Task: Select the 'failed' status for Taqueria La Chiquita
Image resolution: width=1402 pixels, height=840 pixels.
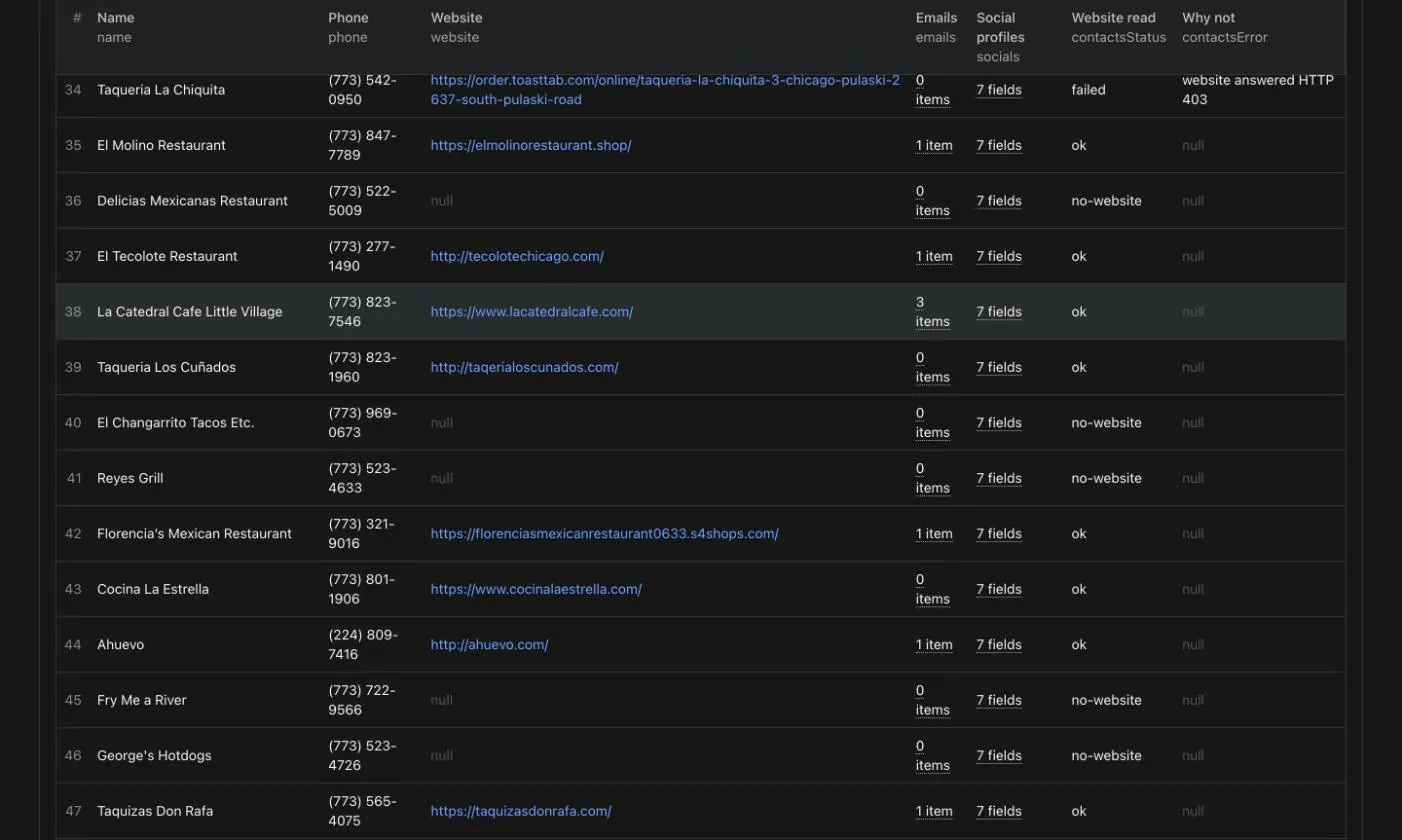Action: click(x=1089, y=90)
